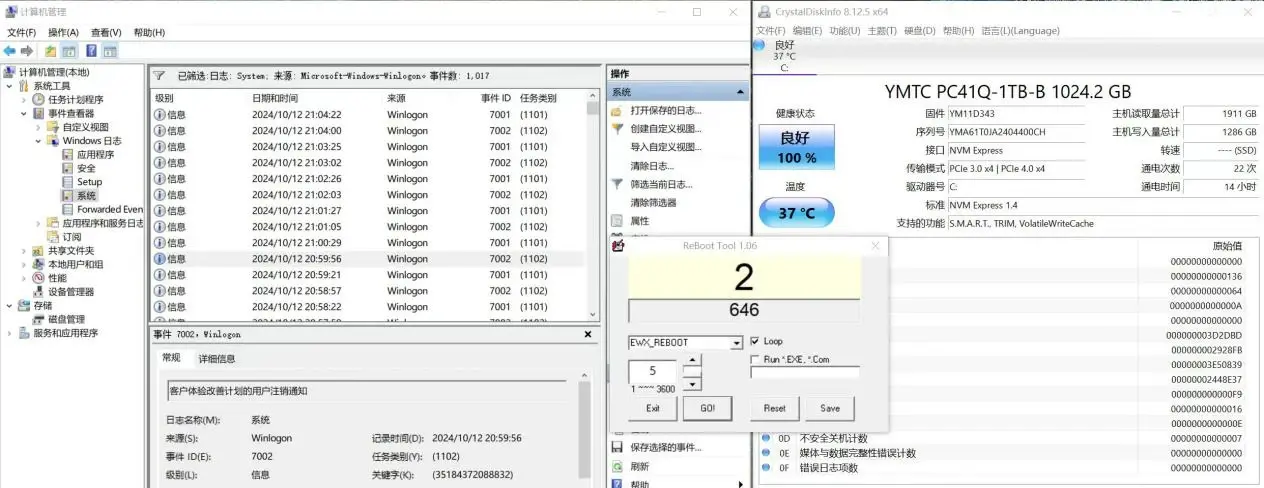Viewport: 1264px width, 488px height.
Task: Click the info icon of 21:02:03 event
Action: 159,195
